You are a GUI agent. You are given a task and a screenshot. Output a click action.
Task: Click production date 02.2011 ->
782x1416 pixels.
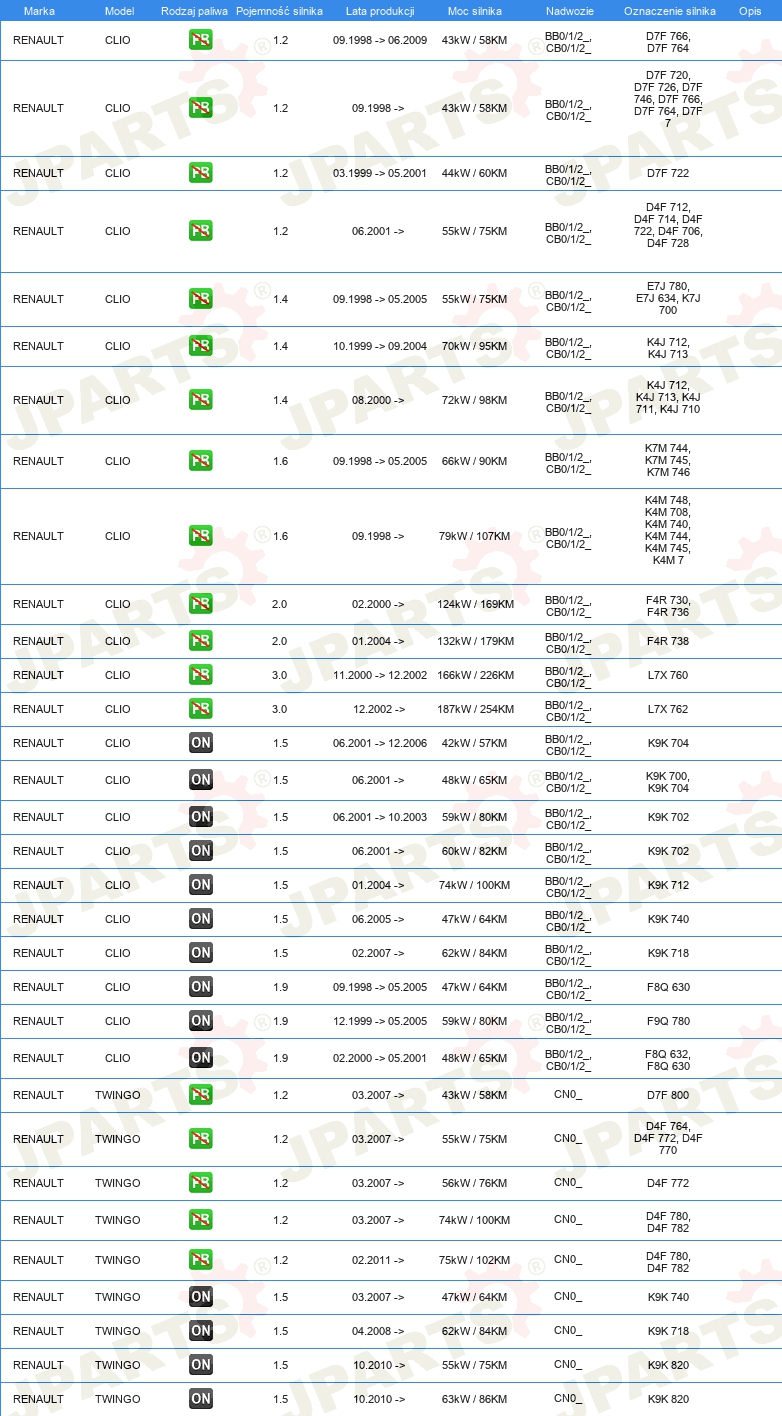pos(378,1260)
